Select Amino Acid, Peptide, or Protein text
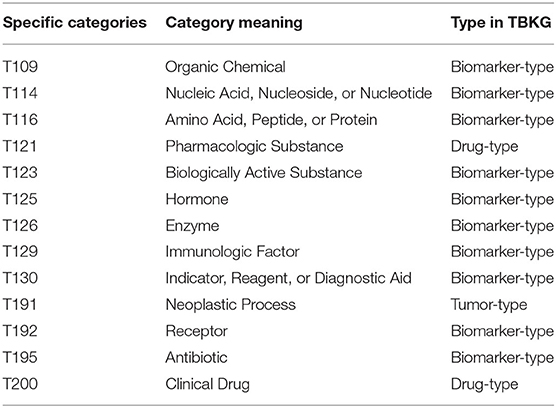556x408 pixels. pos(271,120)
